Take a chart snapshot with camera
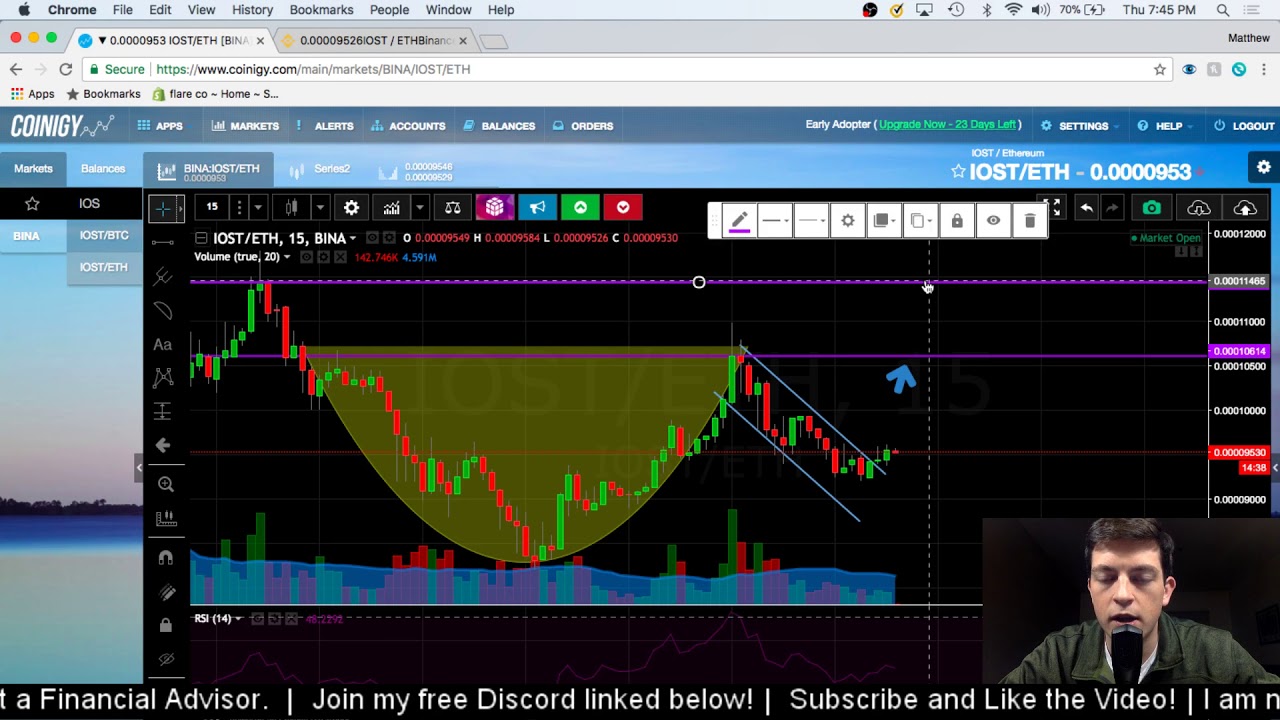 pos(1152,207)
